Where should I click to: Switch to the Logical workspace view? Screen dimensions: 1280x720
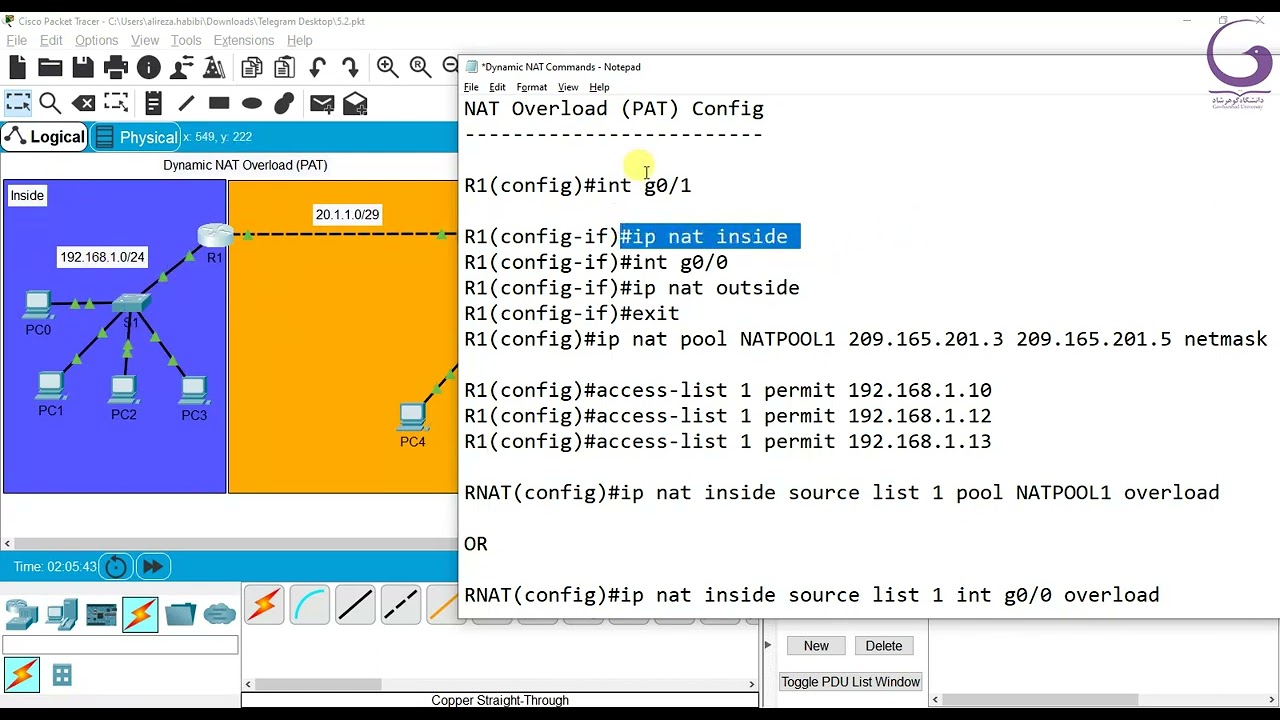click(x=45, y=137)
